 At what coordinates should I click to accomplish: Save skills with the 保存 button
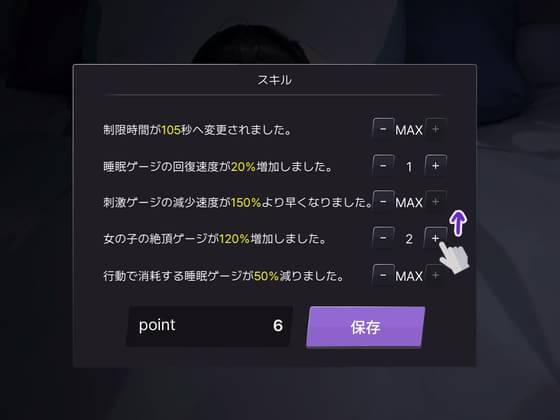coord(366,327)
